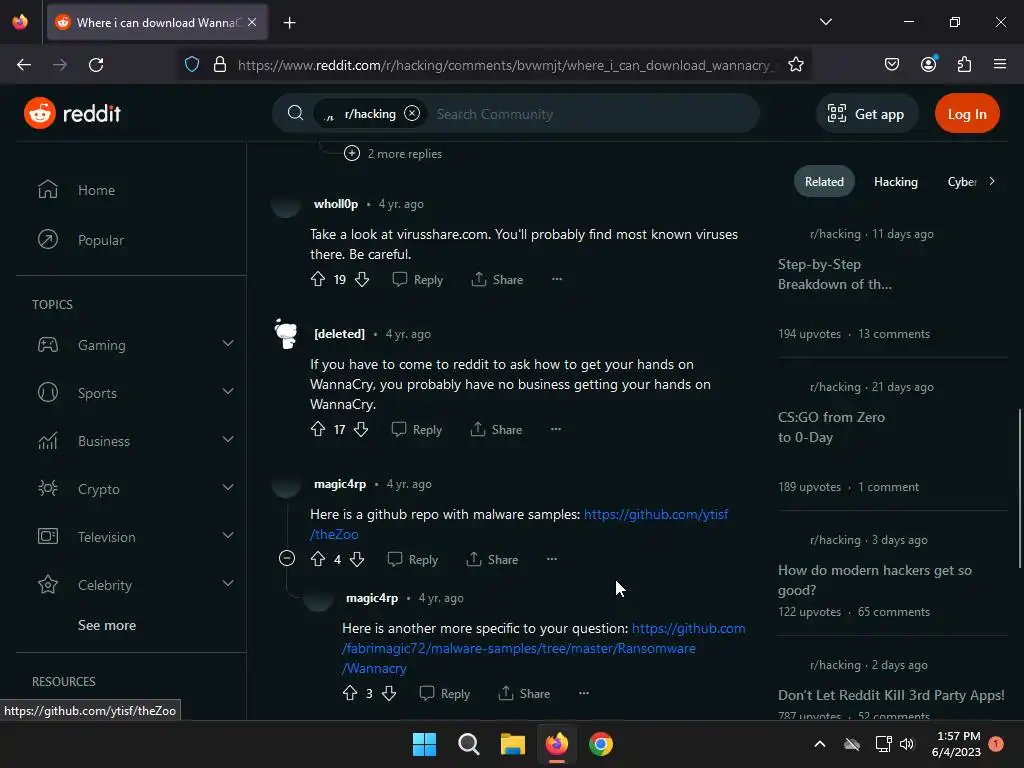1024x768 pixels.
Task: Open How do modern hackers get so good post
Action: 874,580
